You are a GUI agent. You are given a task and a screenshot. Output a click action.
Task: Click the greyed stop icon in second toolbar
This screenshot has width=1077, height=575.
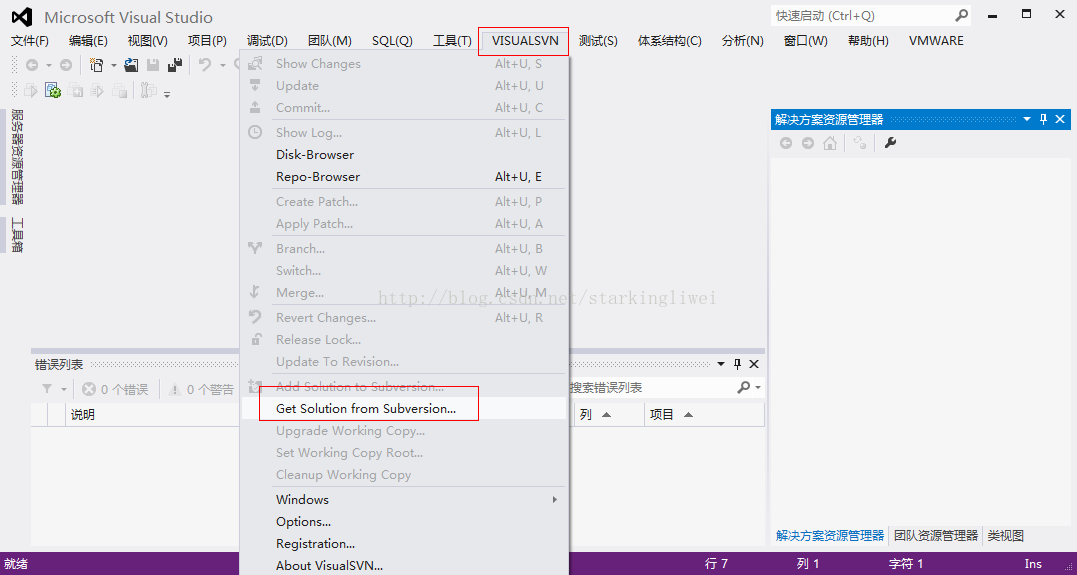pyautogui.click(x=120, y=90)
